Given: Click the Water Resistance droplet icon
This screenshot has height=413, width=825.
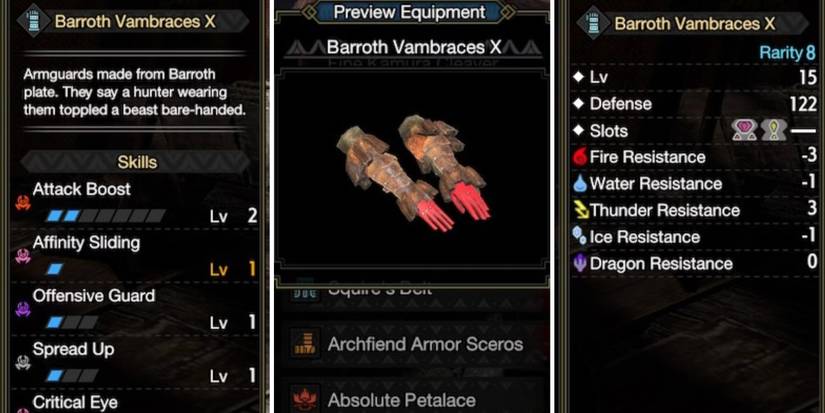Looking at the screenshot, I should [580, 184].
